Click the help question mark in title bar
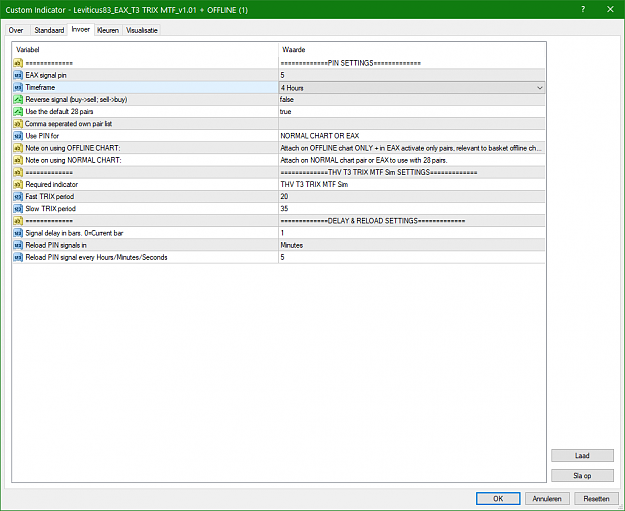Image resolution: width=625 pixels, height=511 pixels. coord(583,9)
